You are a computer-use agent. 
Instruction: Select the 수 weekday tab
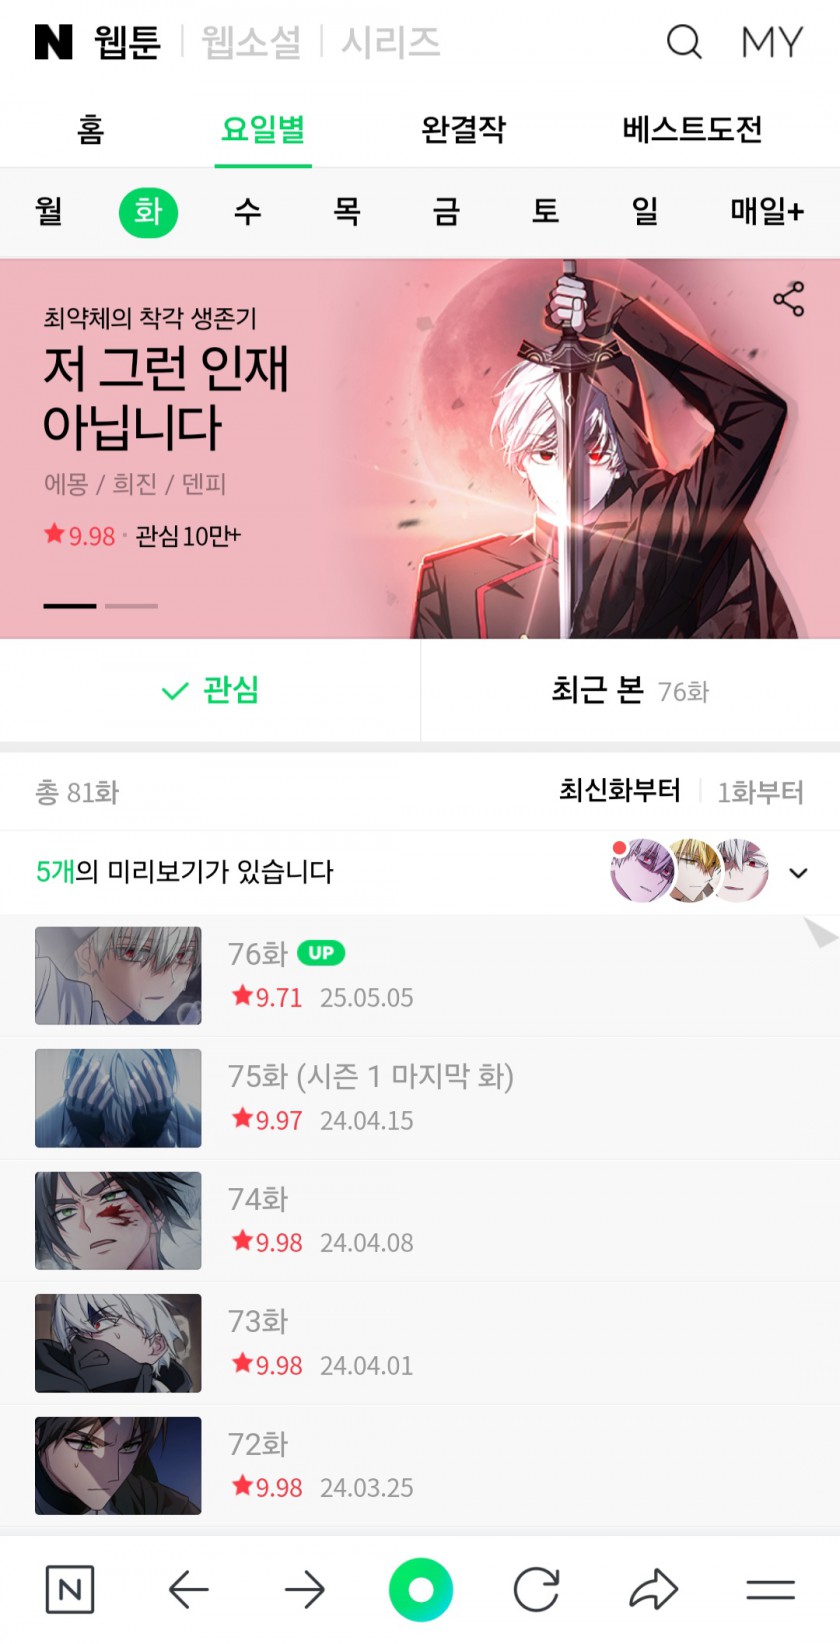pyautogui.click(x=247, y=211)
